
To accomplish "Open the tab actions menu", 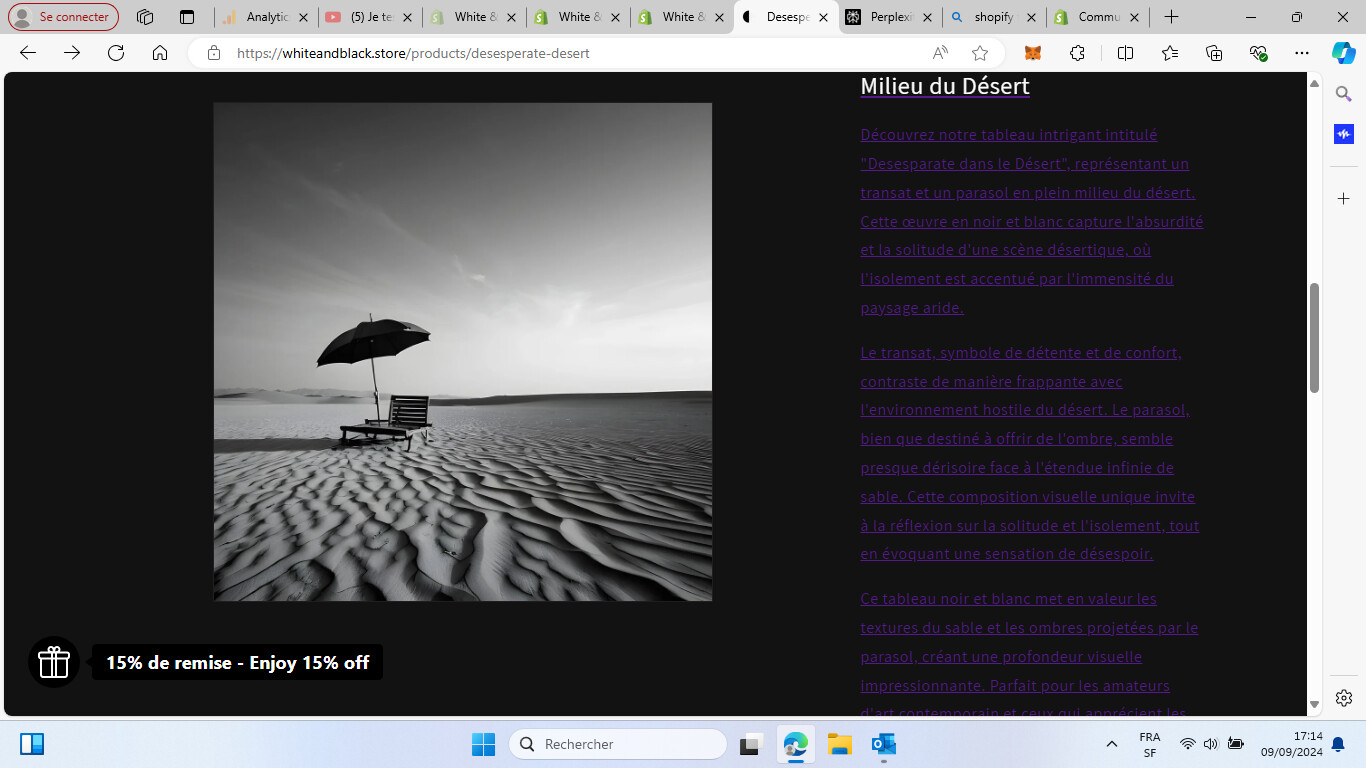I will (187, 17).
